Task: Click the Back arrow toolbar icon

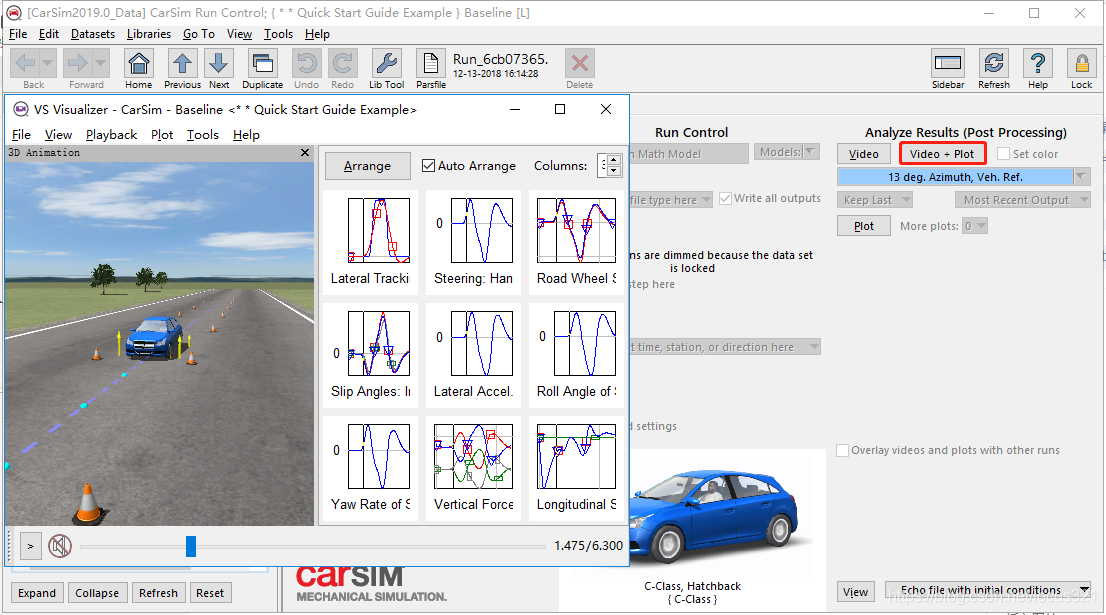Action: pos(25,63)
